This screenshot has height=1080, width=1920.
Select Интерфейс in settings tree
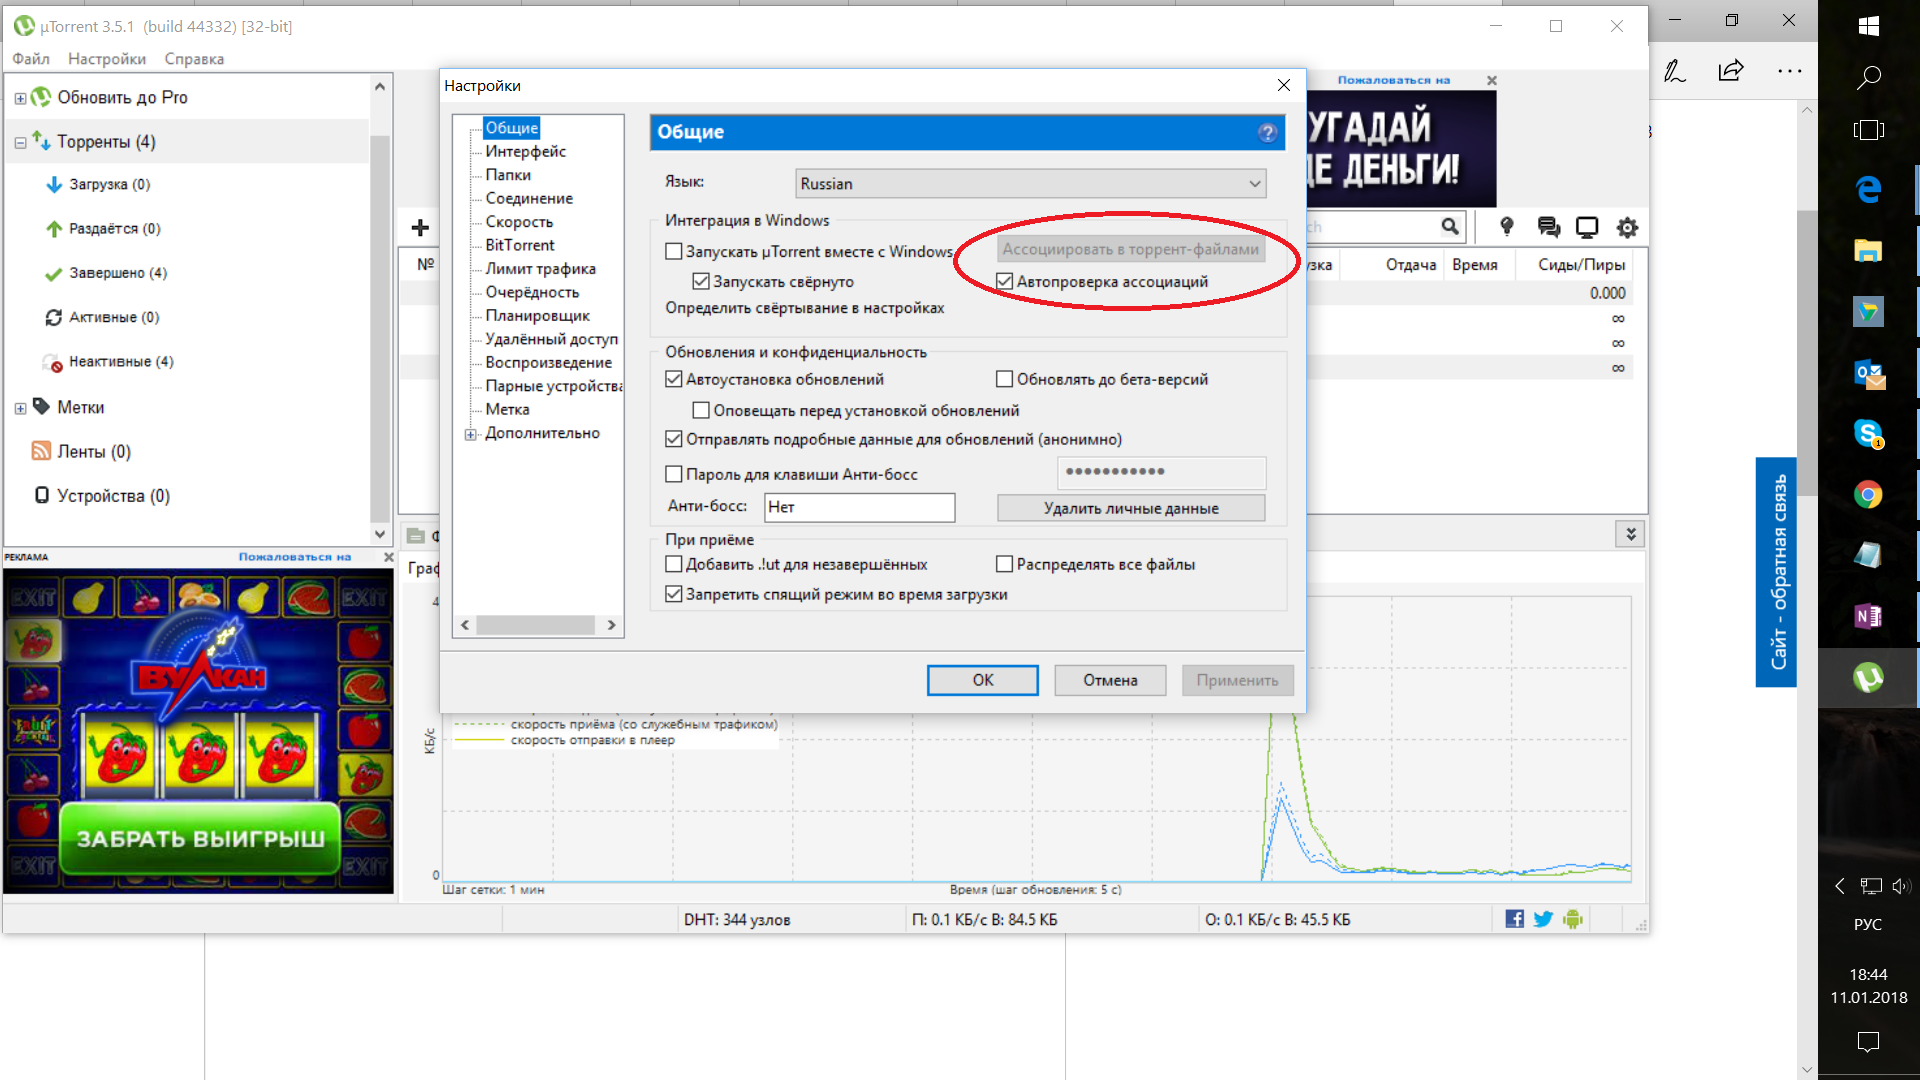pos(526,151)
